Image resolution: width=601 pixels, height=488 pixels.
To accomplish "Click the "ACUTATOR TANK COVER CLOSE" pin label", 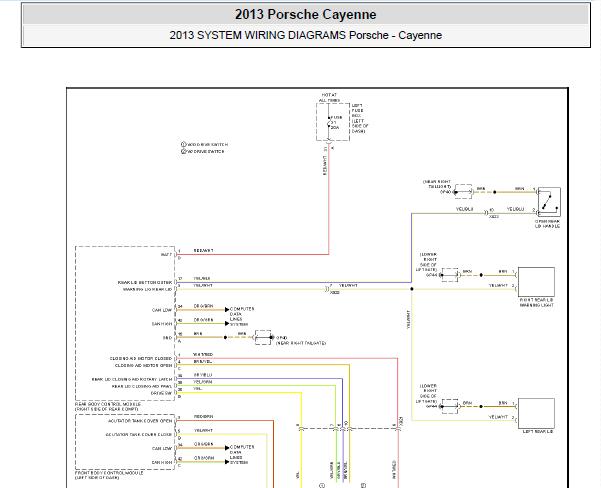I will [x=139, y=435].
